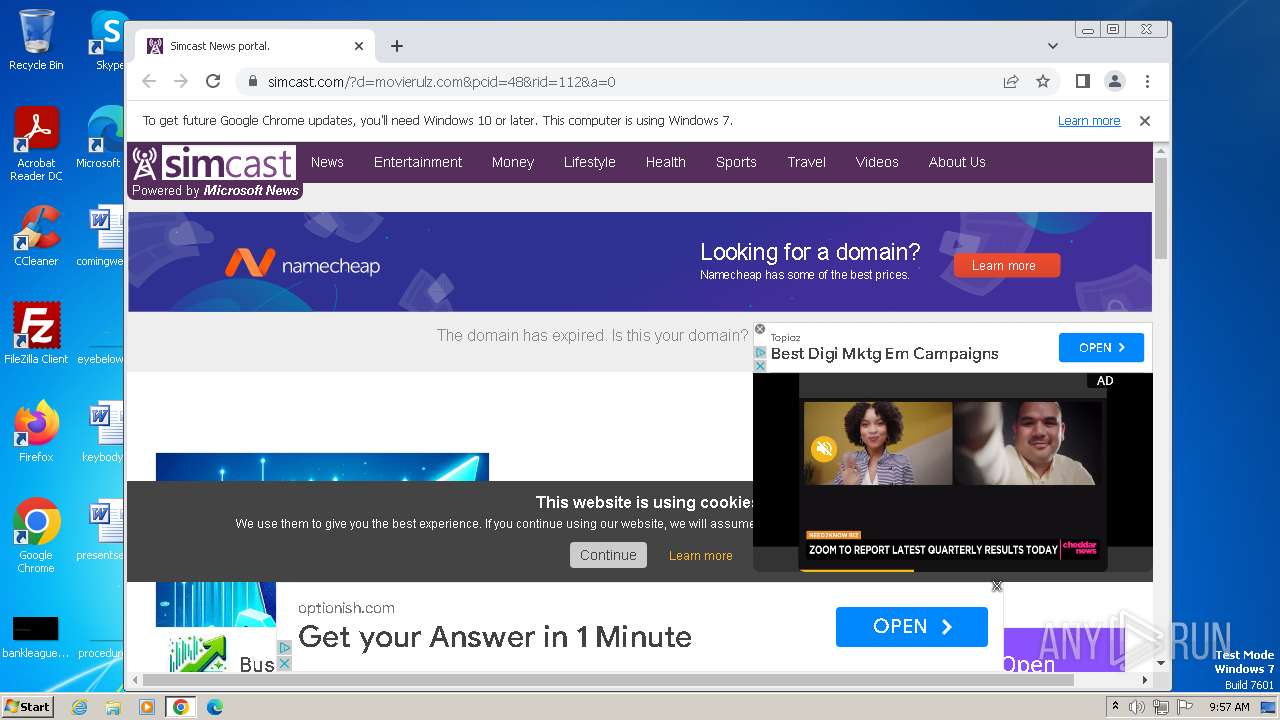
Task: Select the Google Chrome desktop icon
Action: click(36, 536)
